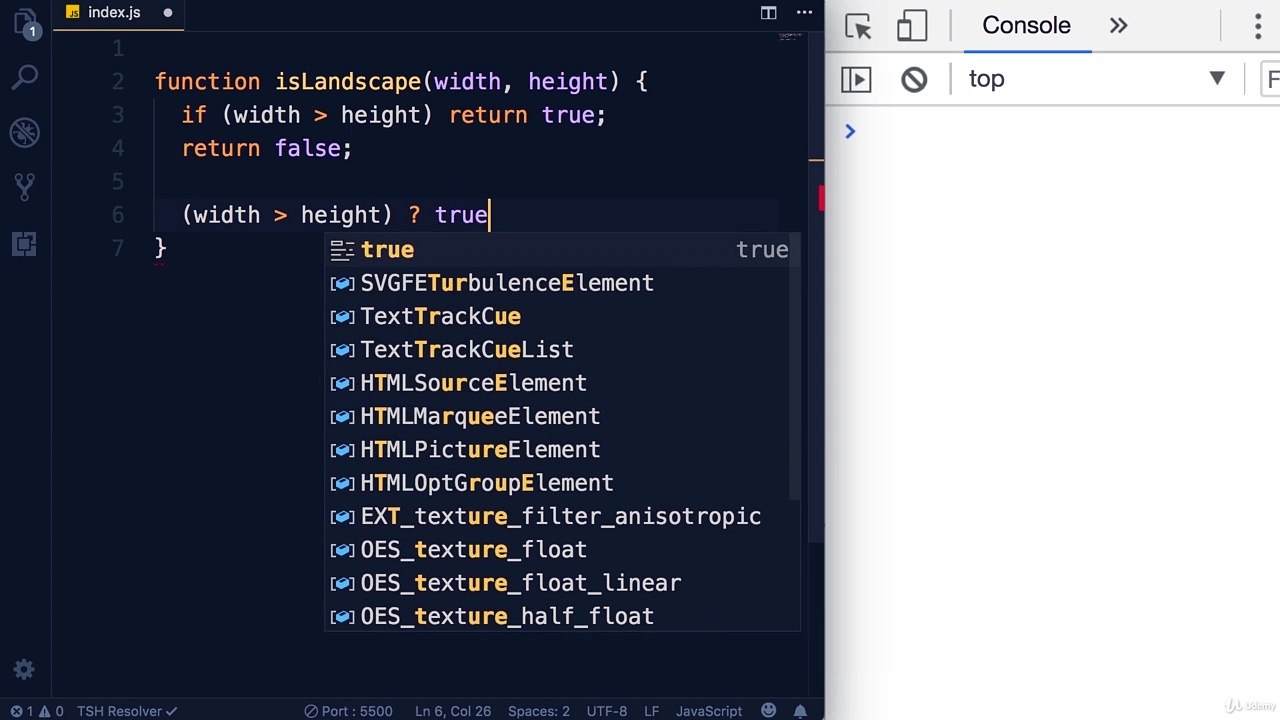Pick HTMLSourceElement in the suggestion list
The width and height of the screenshot is (1280, 720).
click(563, 383)
